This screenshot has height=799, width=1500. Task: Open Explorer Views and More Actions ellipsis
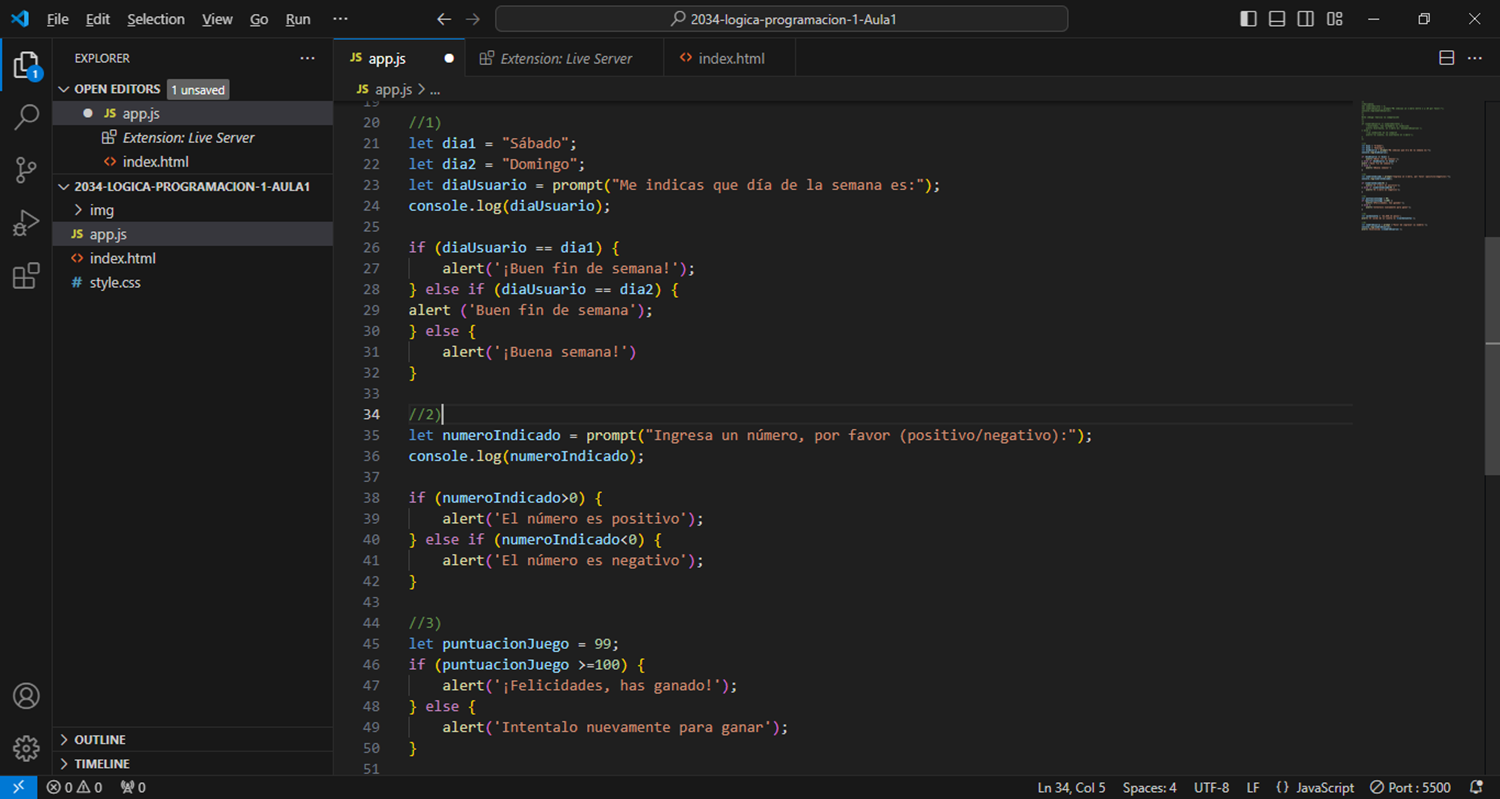[307, 58]
